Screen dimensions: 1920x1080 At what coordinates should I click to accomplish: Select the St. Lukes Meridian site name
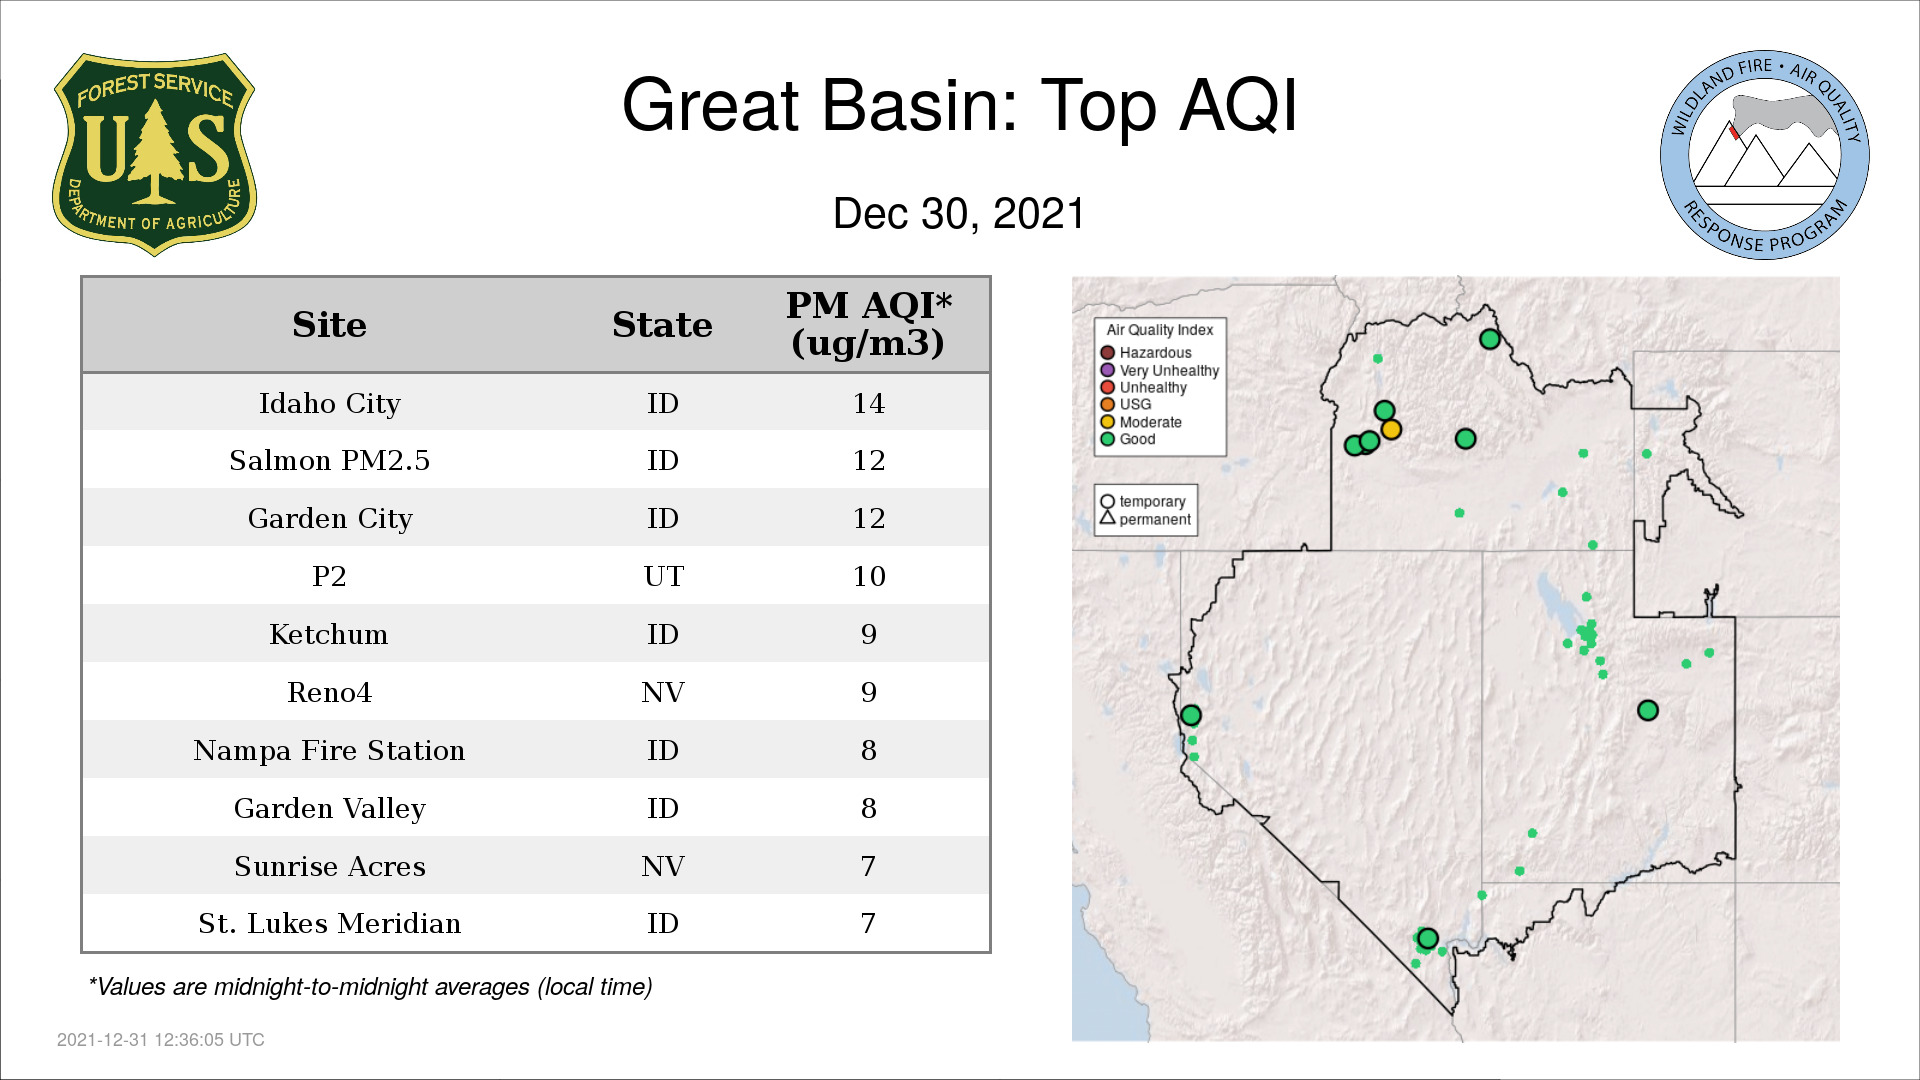329,923
